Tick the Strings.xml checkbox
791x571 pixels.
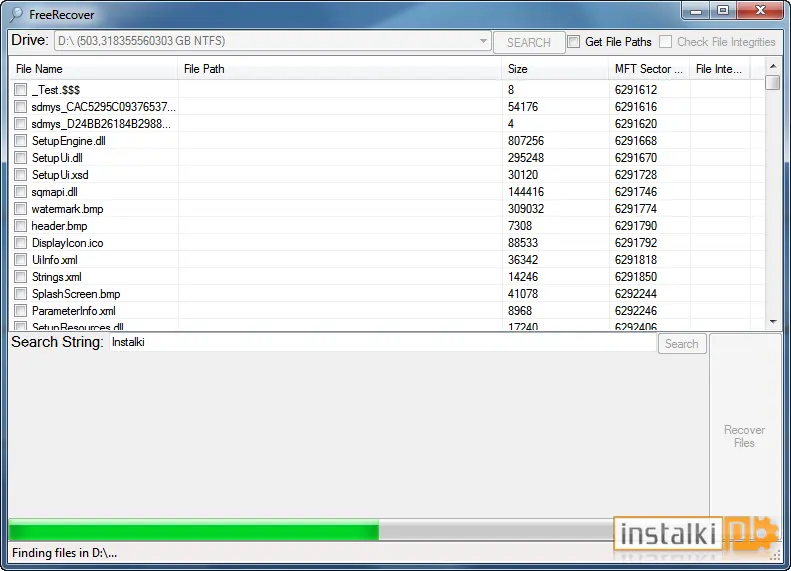[x=20, y=277]
